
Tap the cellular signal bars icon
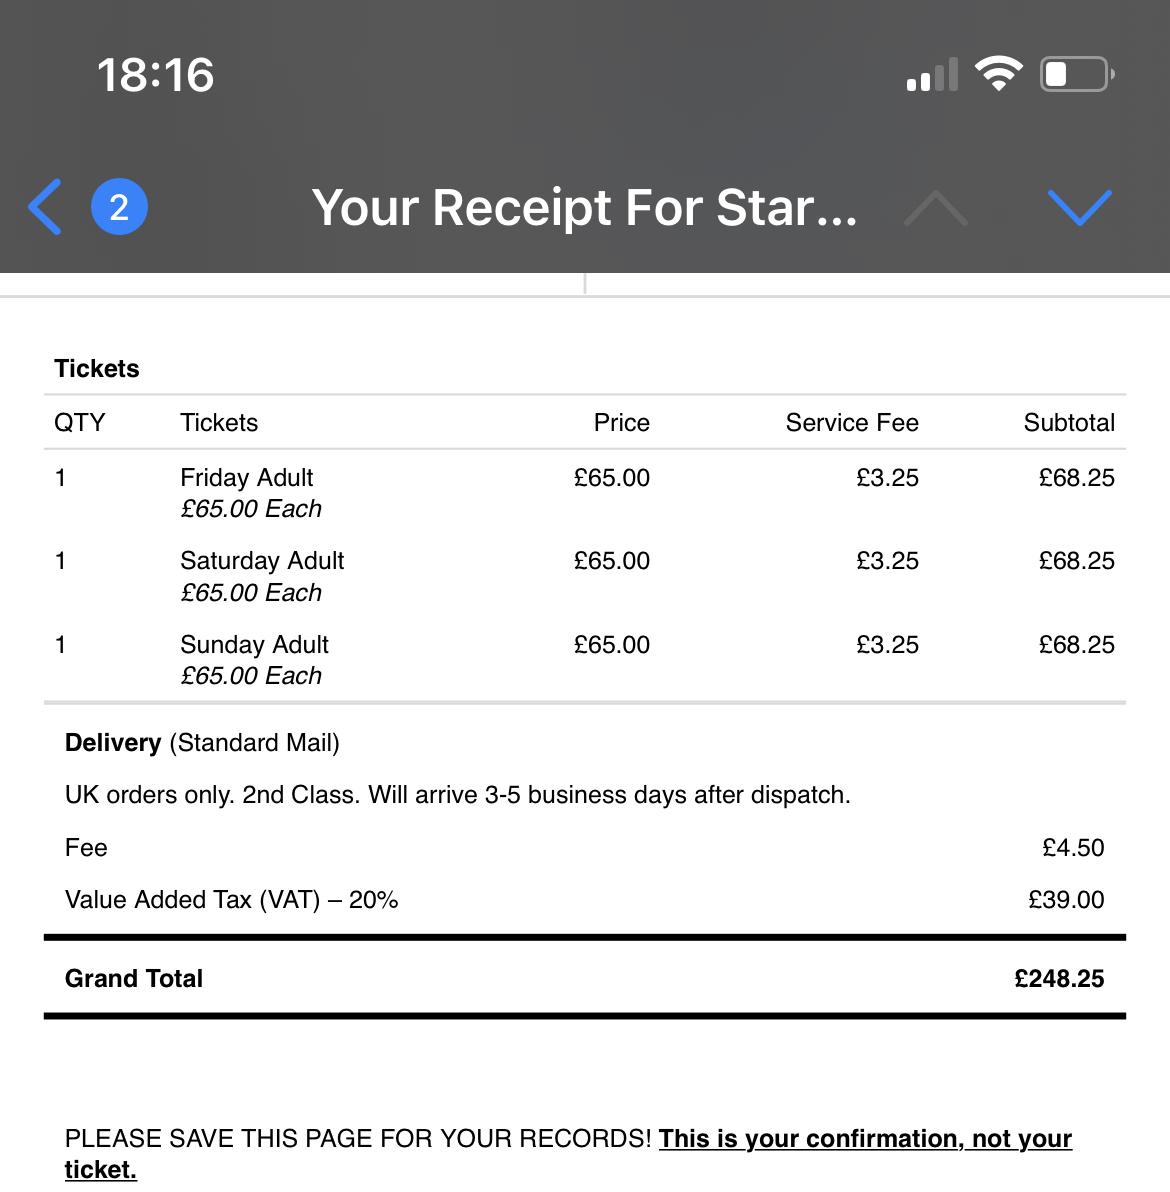point(932,76)
